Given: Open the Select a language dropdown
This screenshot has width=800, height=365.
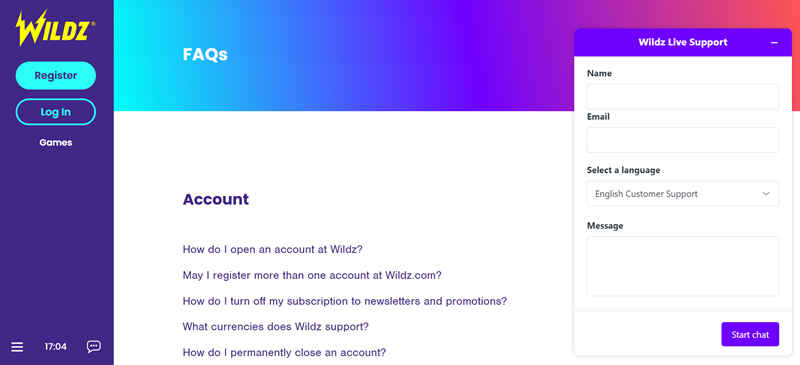Looking at the screenshot, I should coord(683,194).
